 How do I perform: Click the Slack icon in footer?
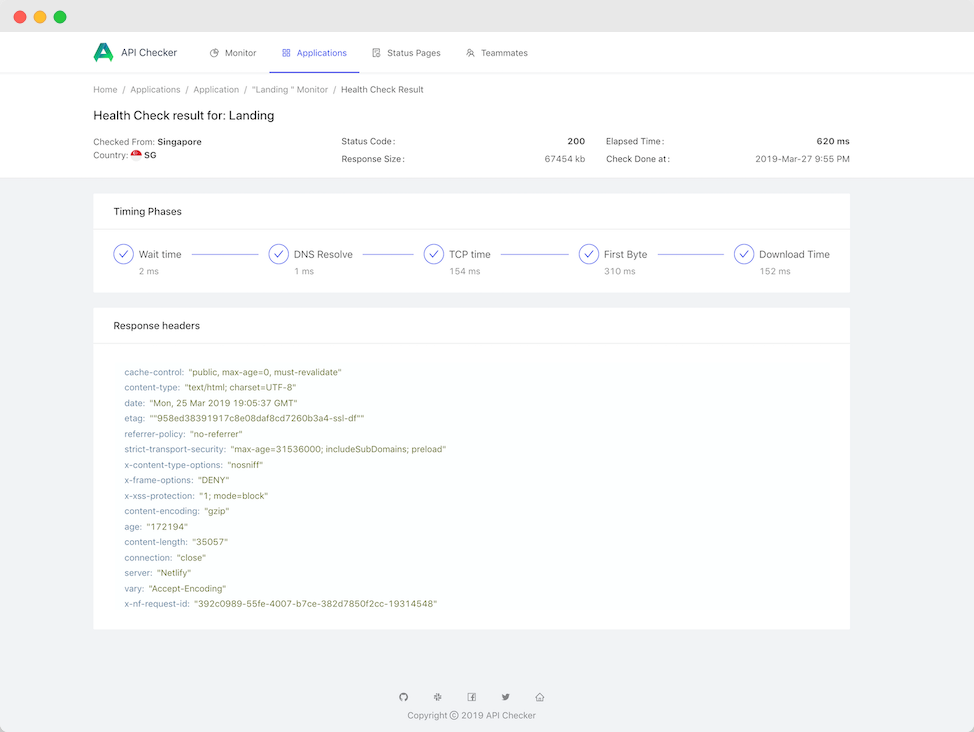438,697
